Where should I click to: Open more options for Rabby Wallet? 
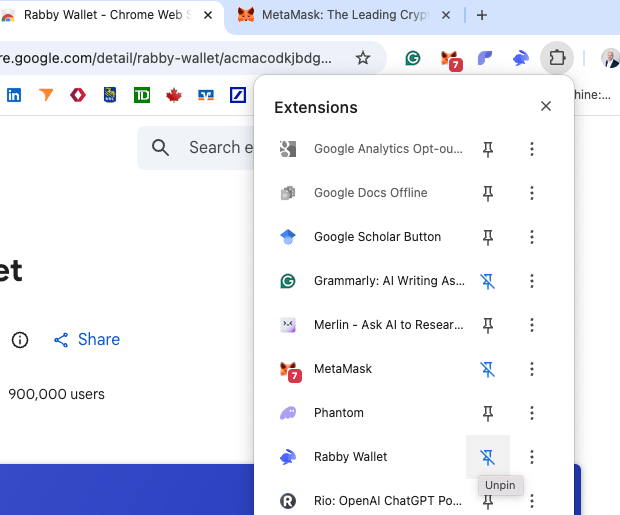(532, 457)
